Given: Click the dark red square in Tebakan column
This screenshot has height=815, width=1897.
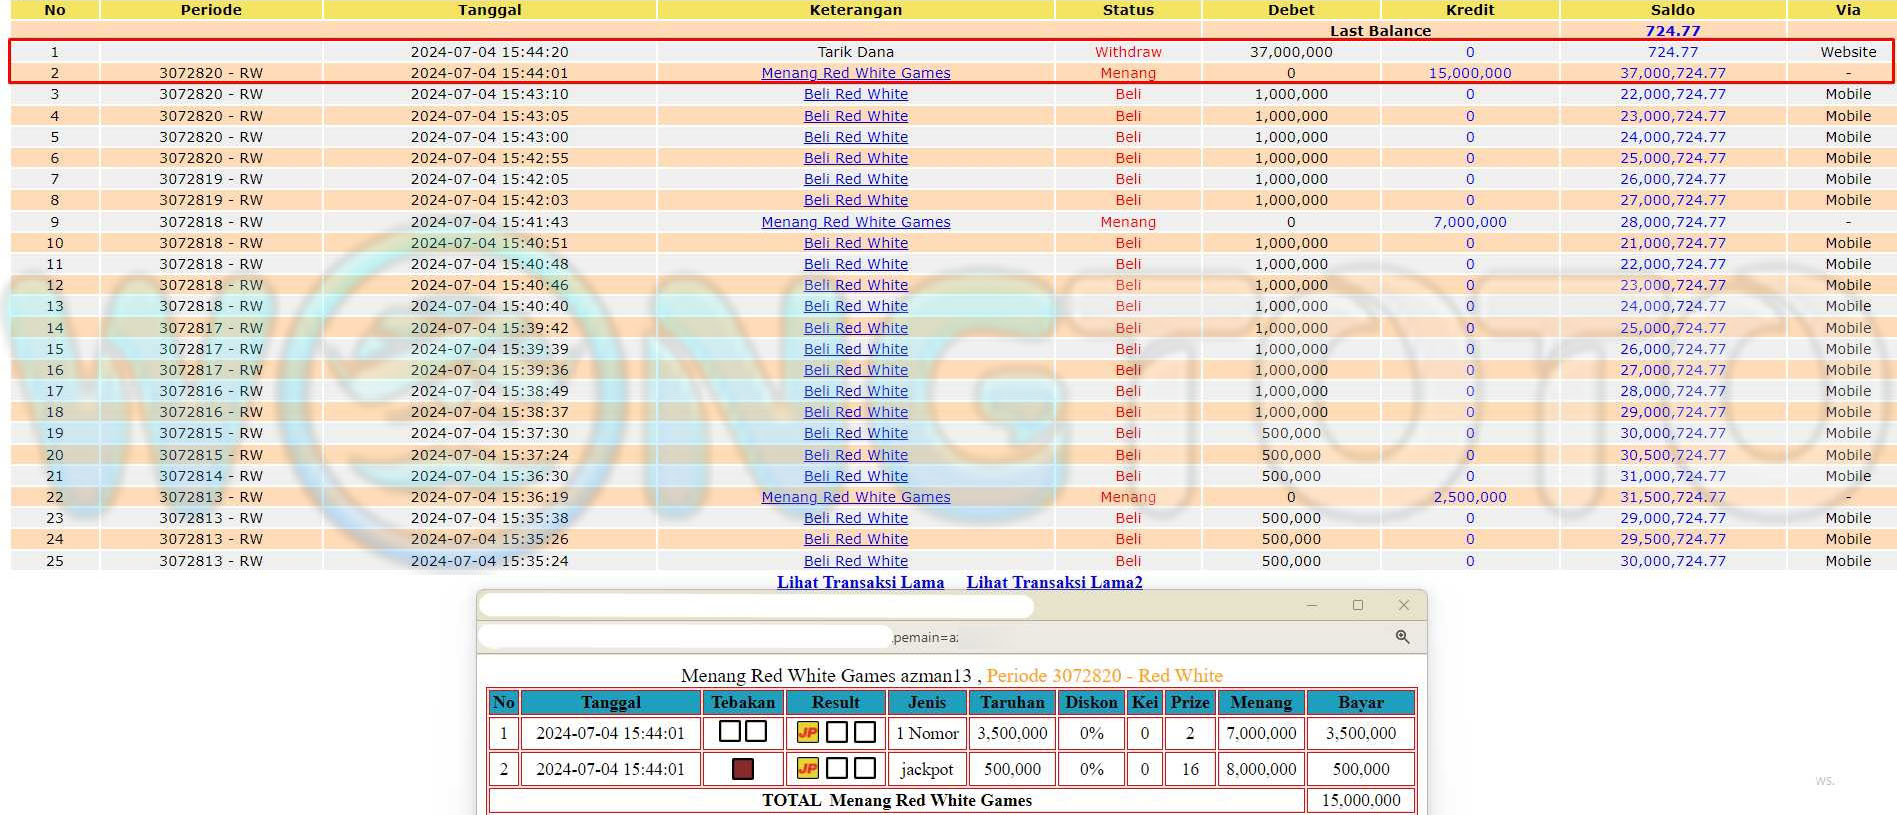Looking at the screenshot, I should [742, 769].
